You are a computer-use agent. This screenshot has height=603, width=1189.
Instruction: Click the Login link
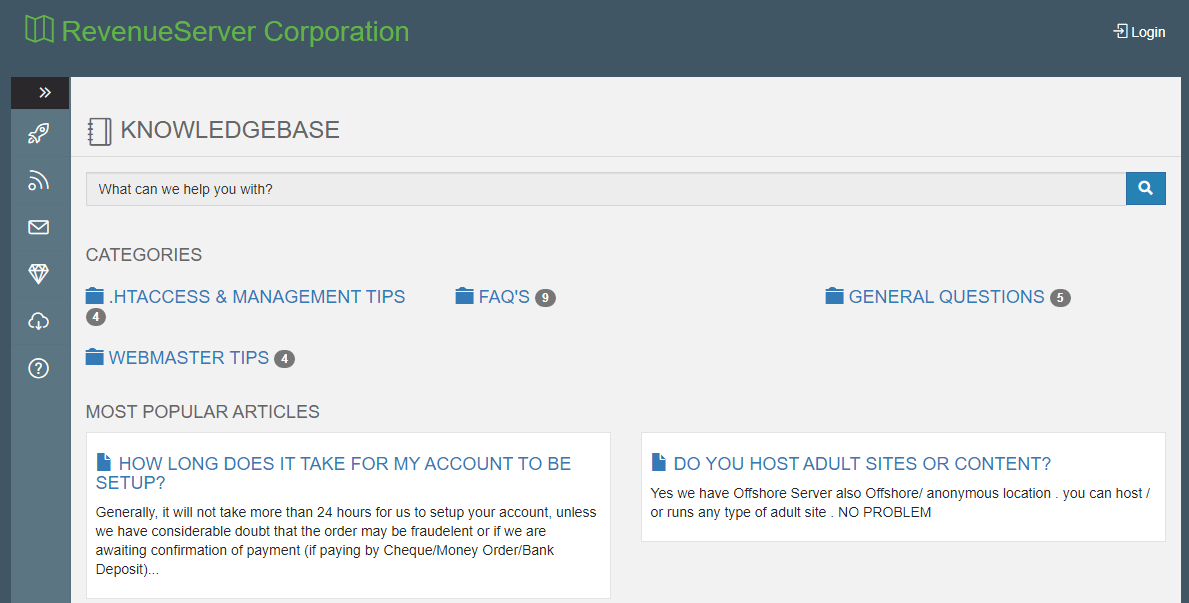tap(1139, 32)
